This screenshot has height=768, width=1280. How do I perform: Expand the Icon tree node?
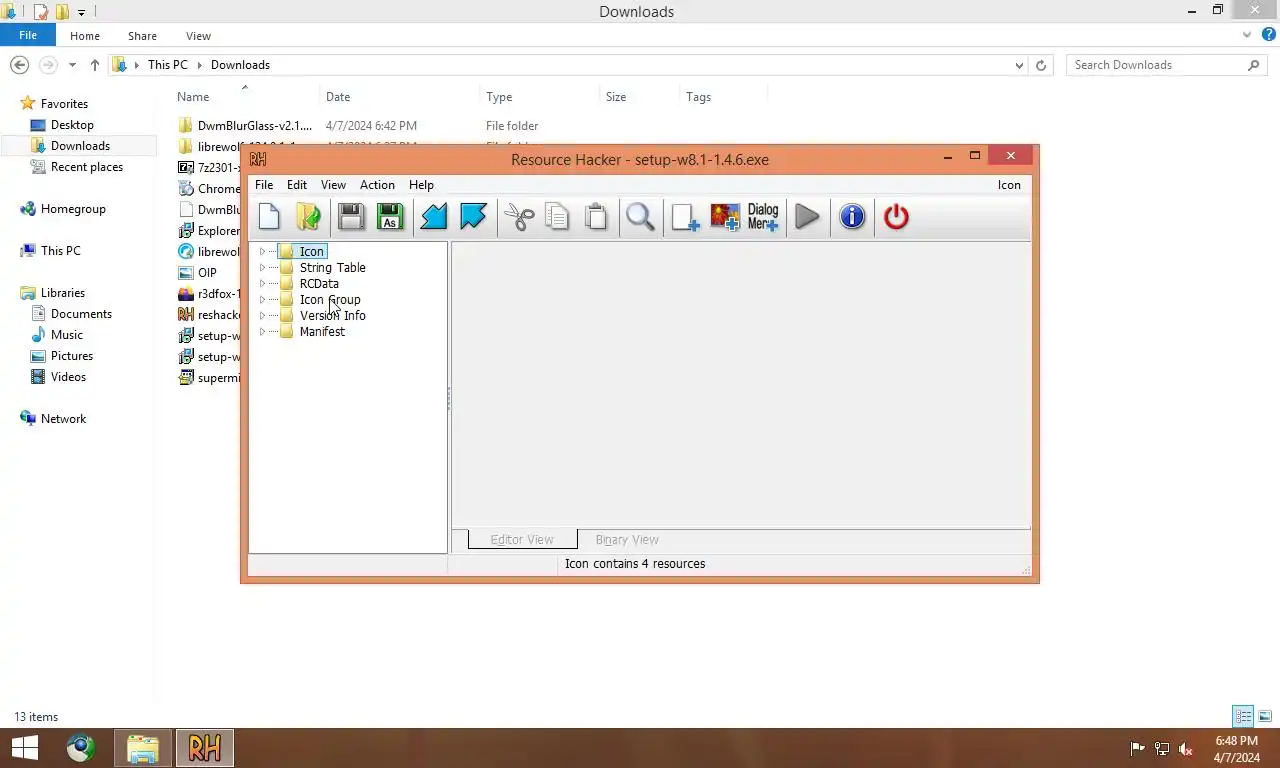pyautogui.click(x=262, y=251)
